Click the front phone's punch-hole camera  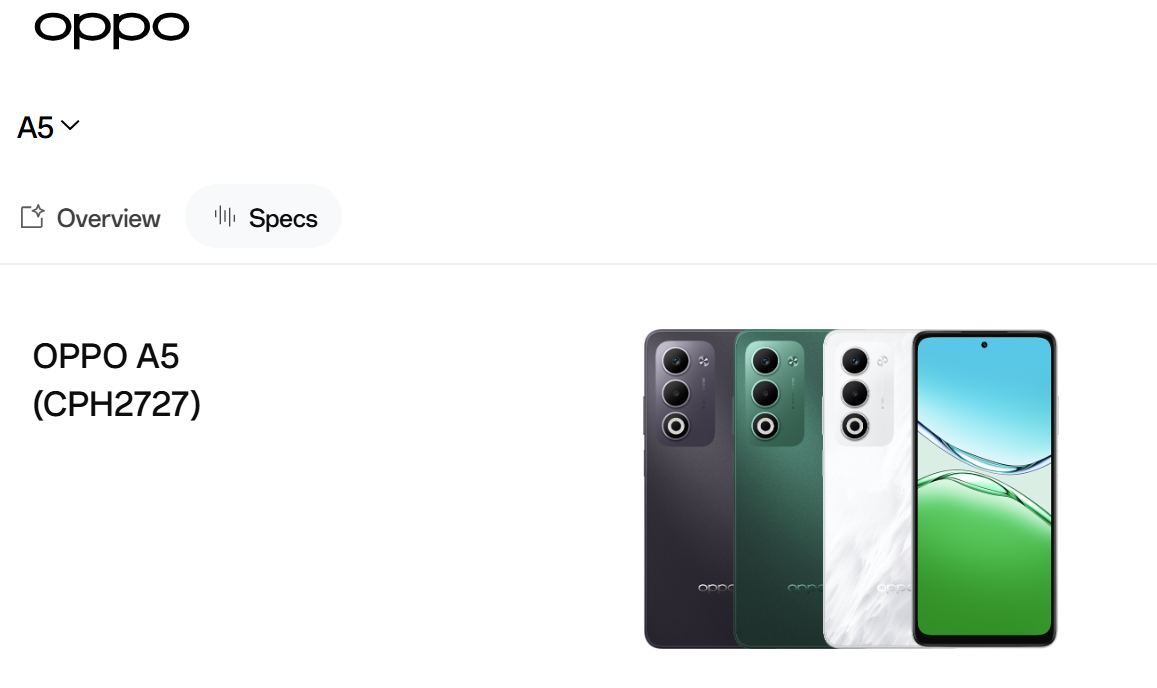[984, 345]
